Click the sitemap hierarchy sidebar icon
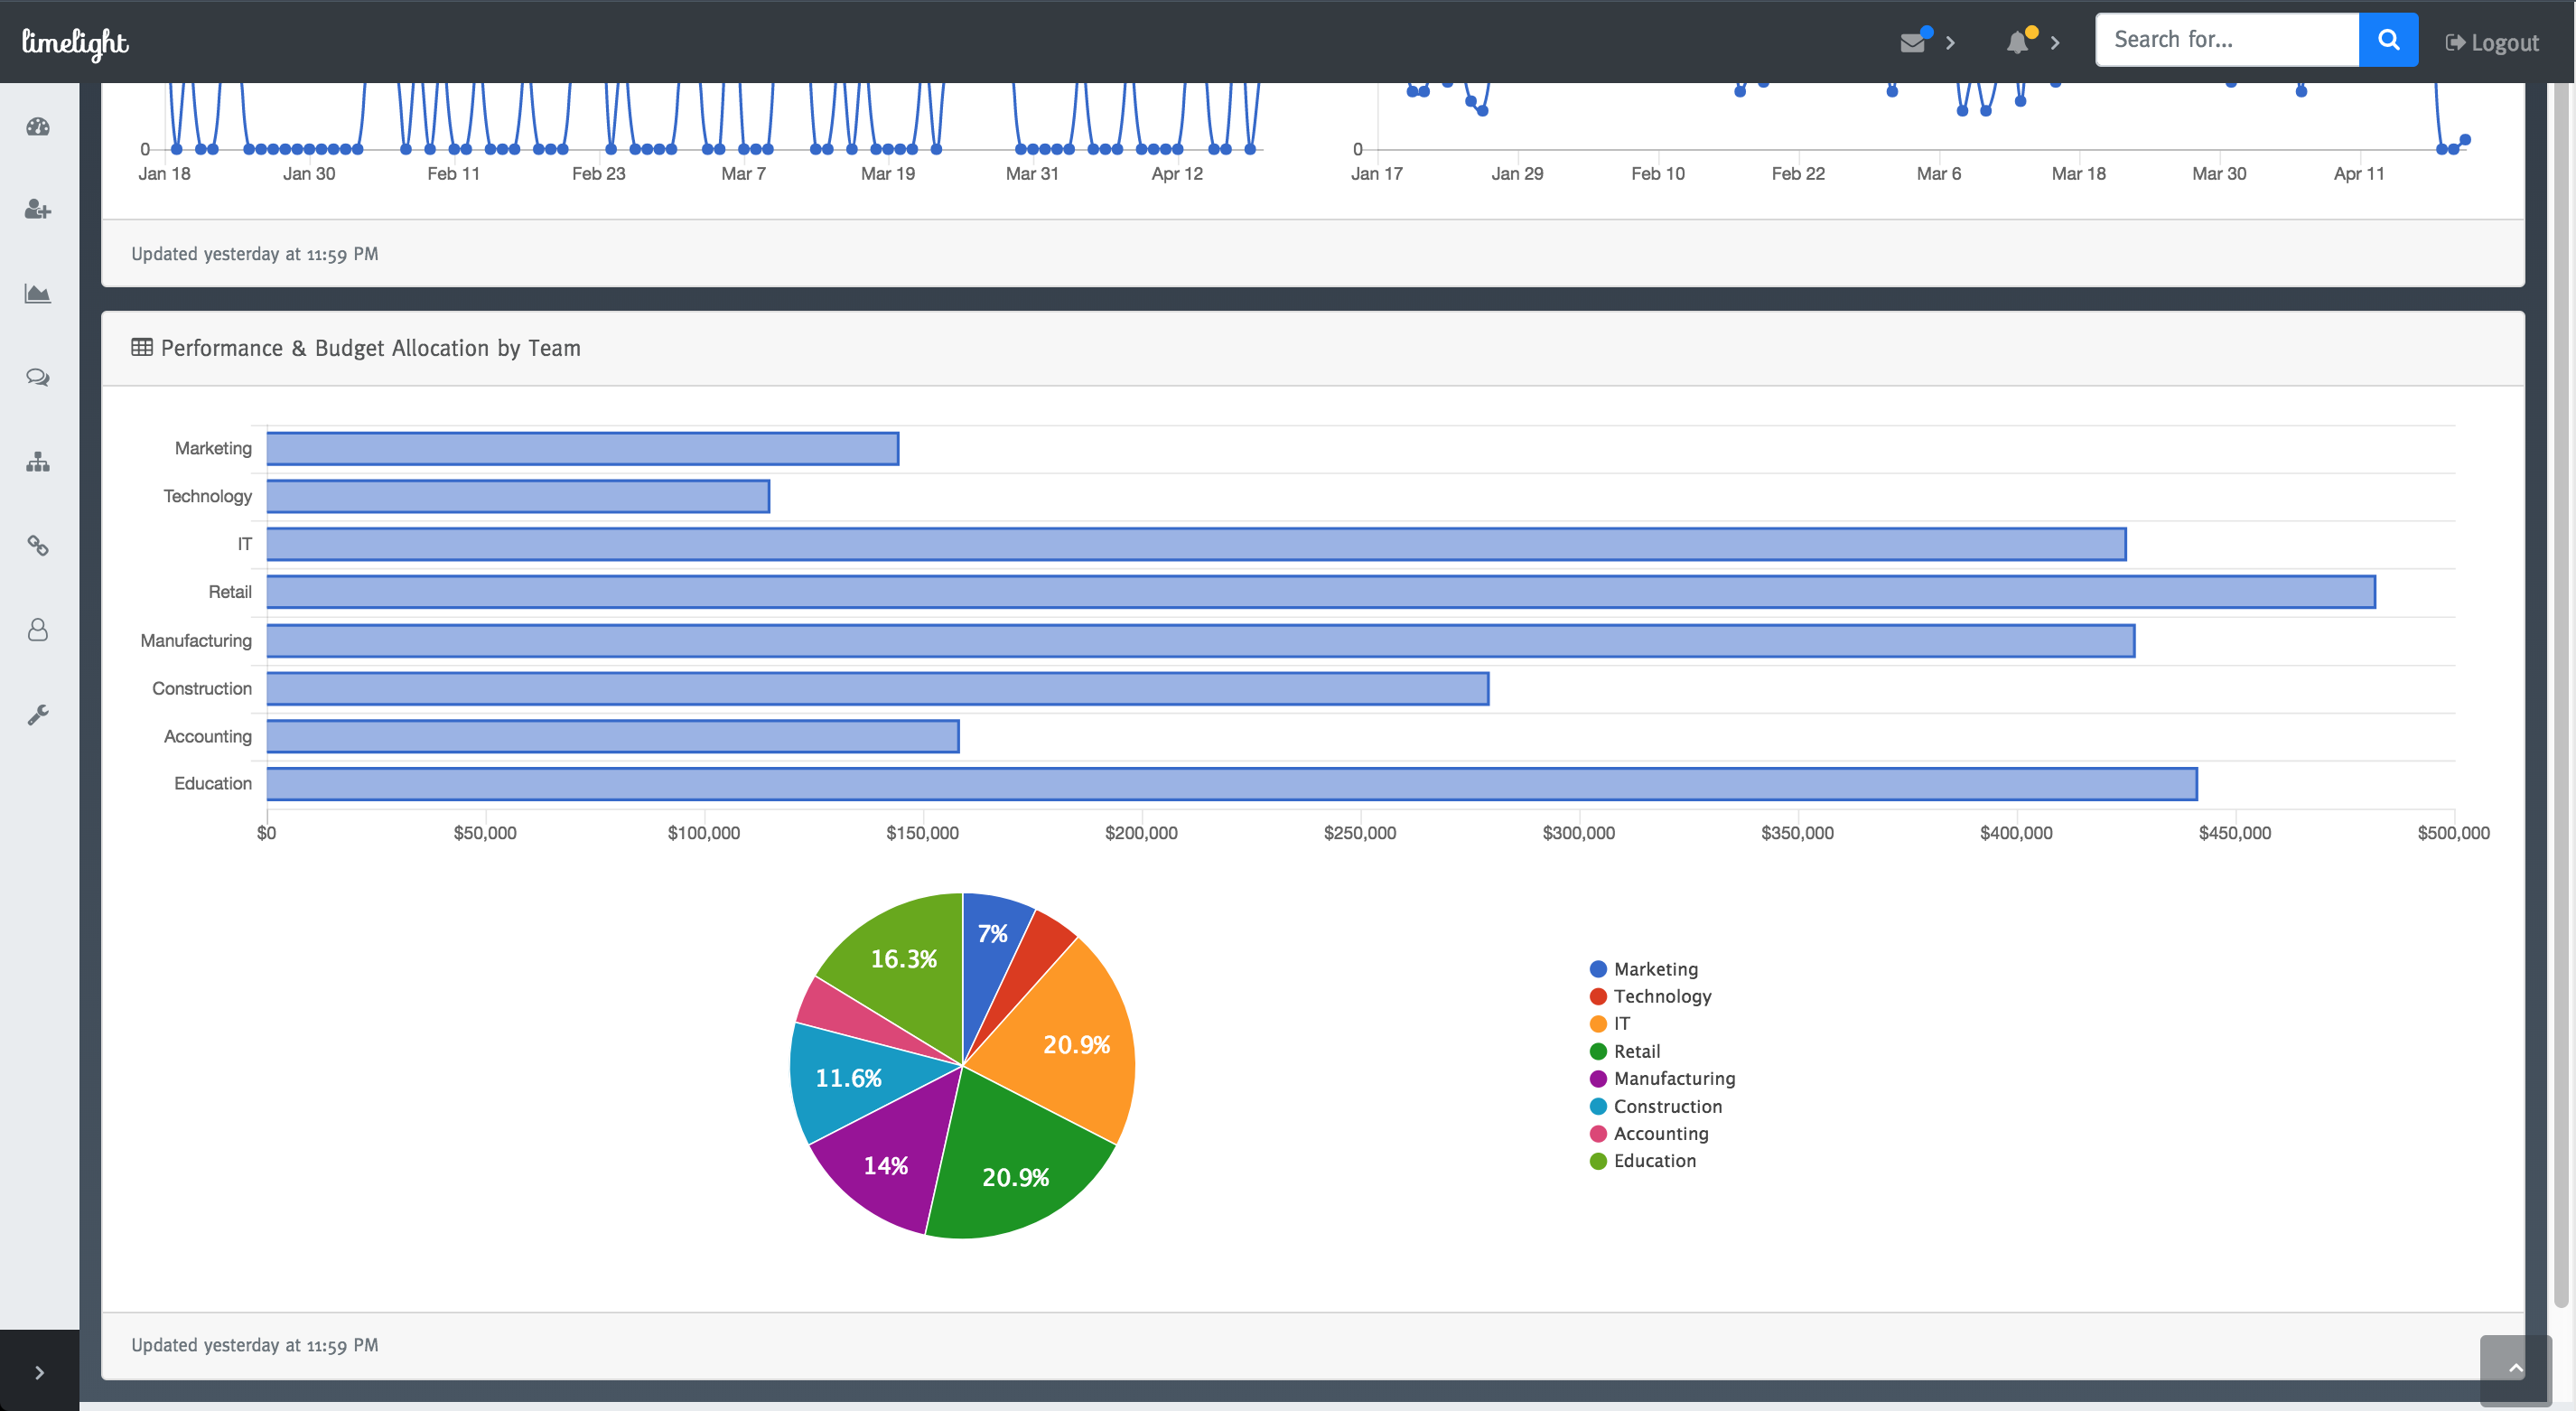The image size is (2576, 1411). click(x=38, y=462)
